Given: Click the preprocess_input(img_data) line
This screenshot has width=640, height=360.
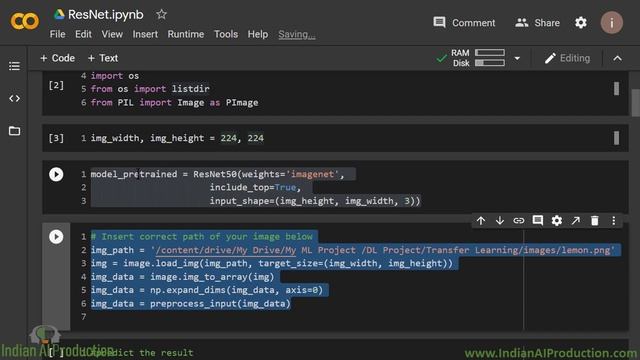Looking at the screenshot, I should [x=191, y=304].
